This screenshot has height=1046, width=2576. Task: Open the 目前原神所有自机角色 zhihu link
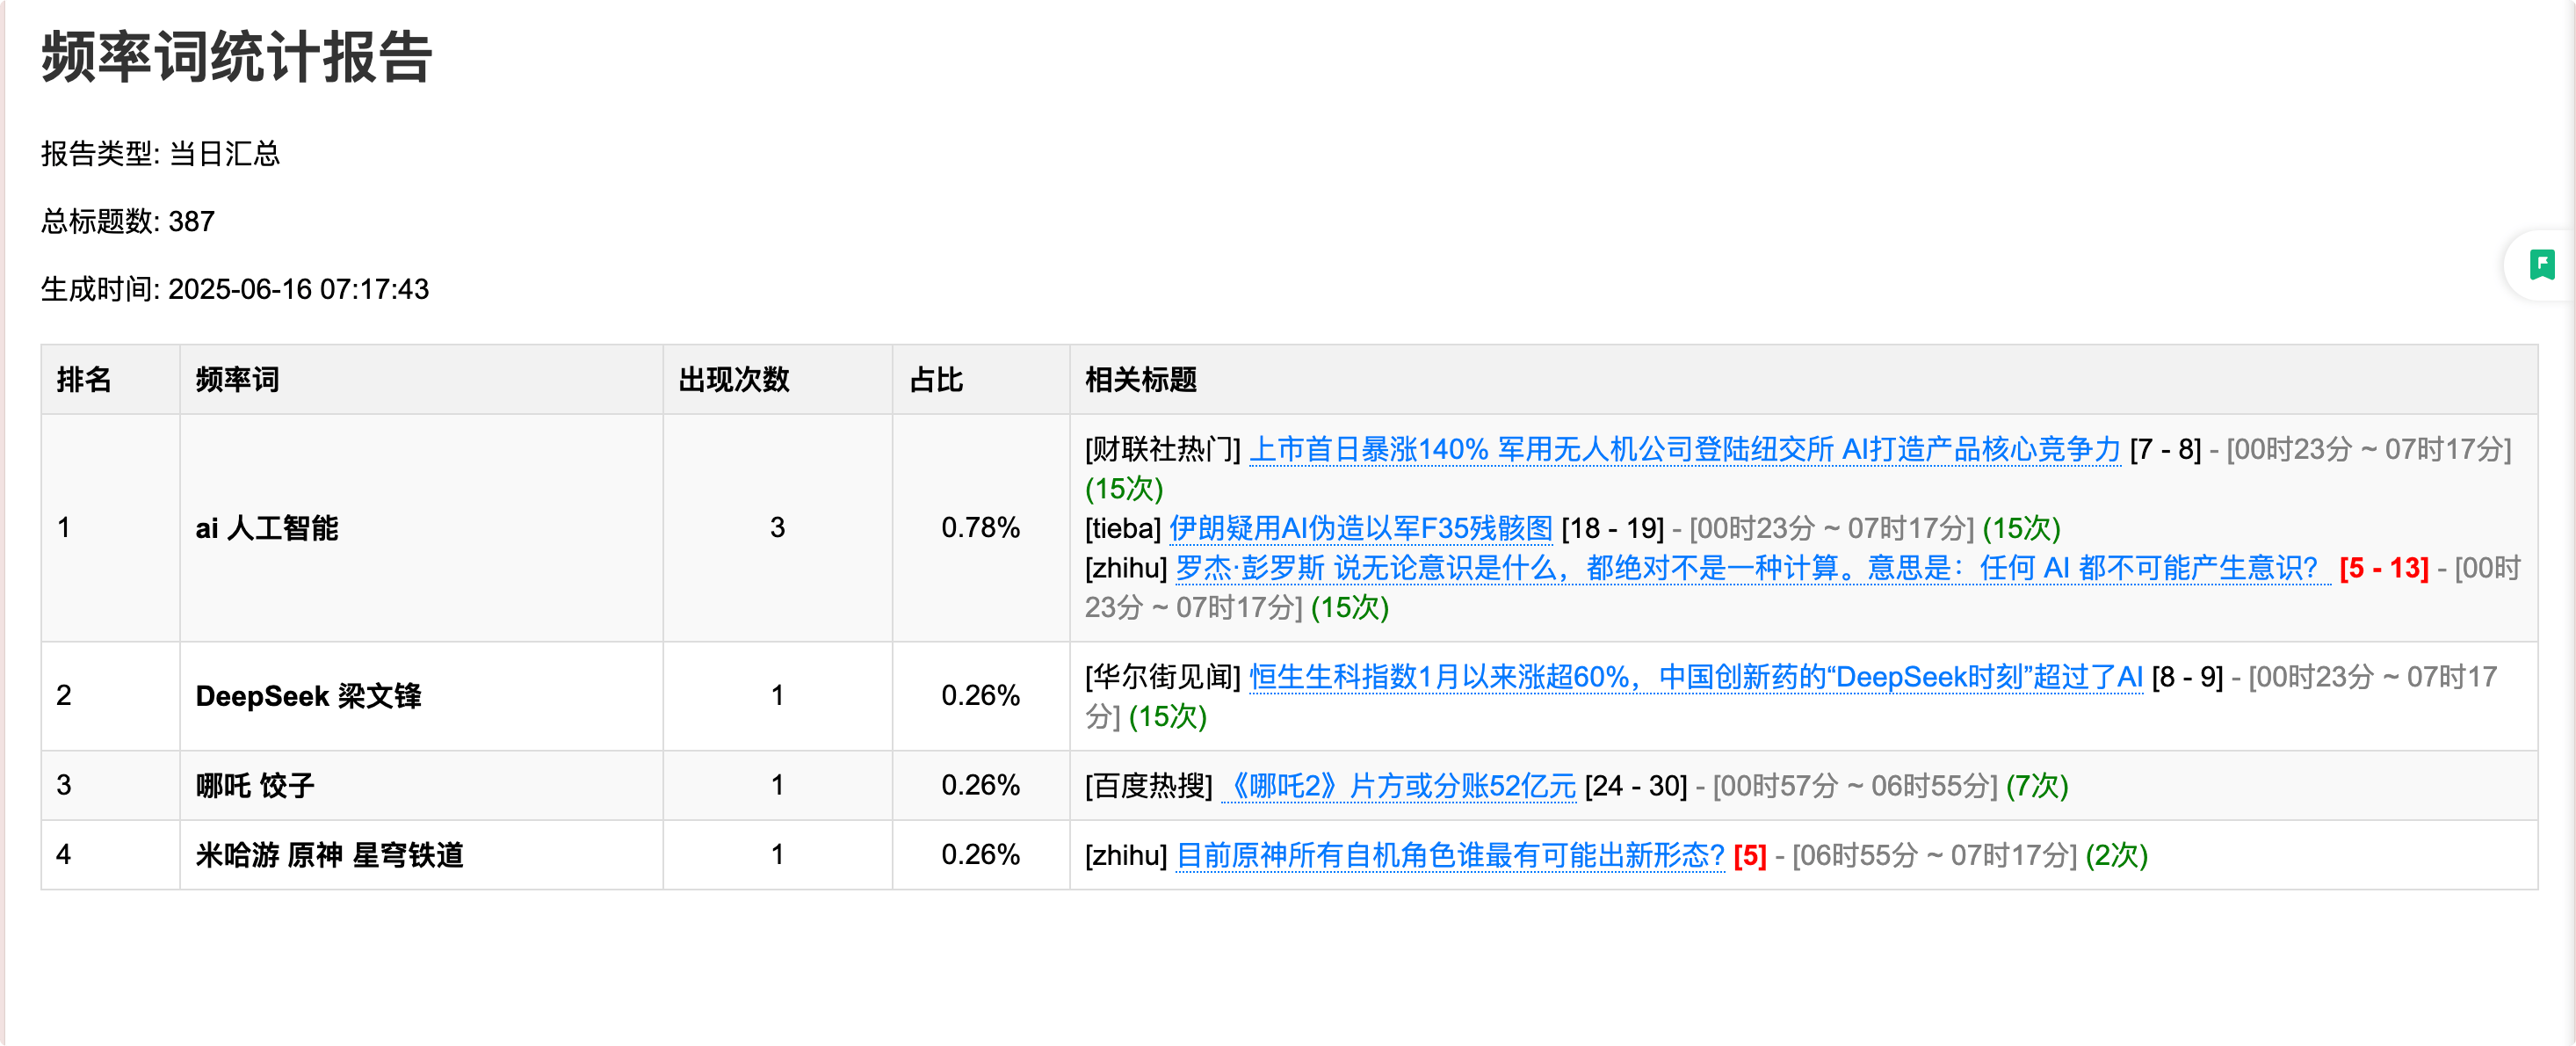coord(1451,855)
